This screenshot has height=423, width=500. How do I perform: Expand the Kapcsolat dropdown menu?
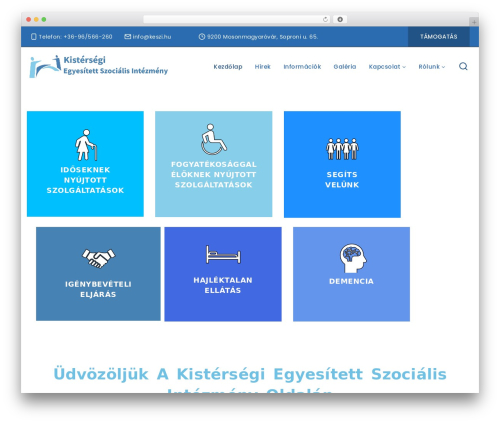click(387, 67)
